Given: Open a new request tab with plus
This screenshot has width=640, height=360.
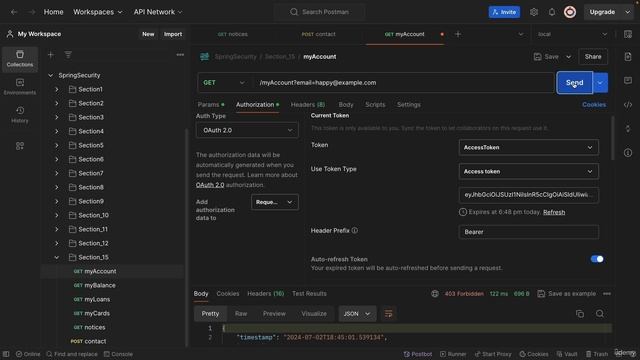Looking at the screenshot, I should (458, 34).
